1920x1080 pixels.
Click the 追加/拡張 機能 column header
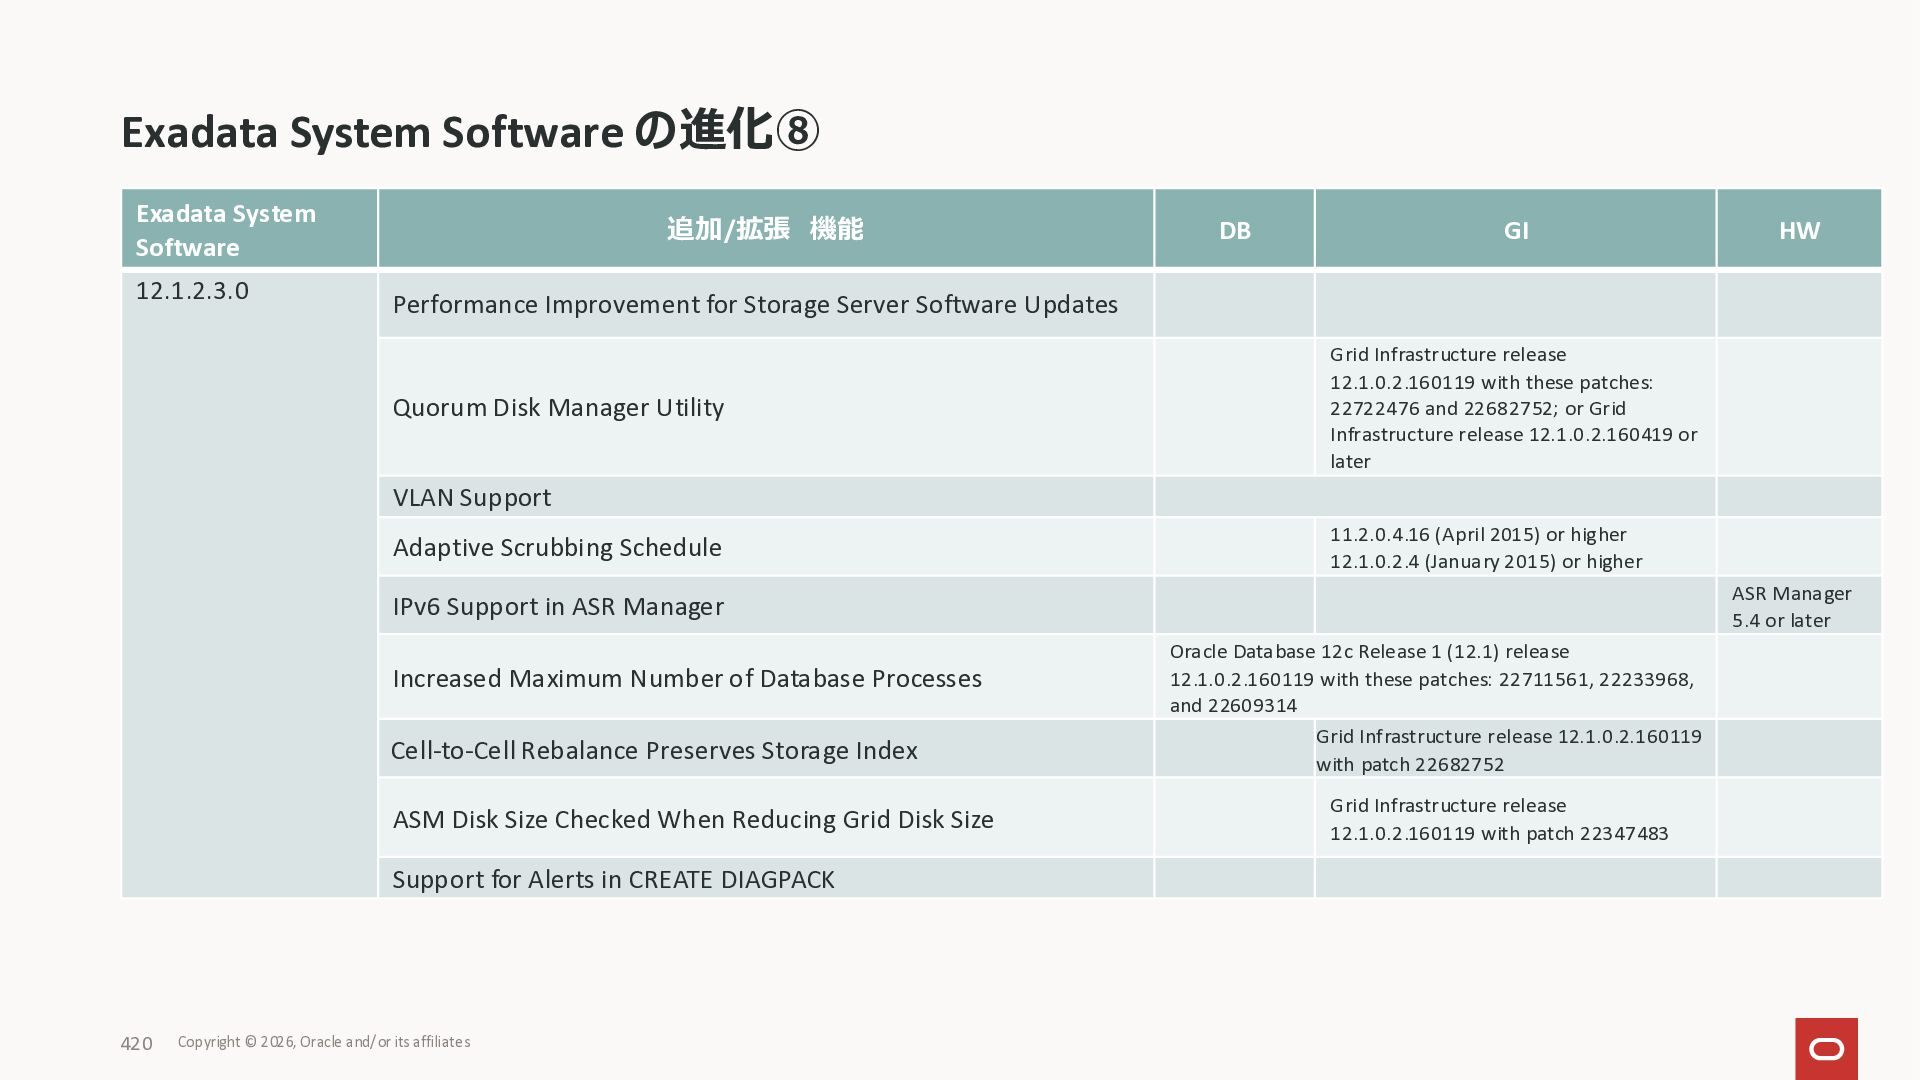click(x=765, y=229)
